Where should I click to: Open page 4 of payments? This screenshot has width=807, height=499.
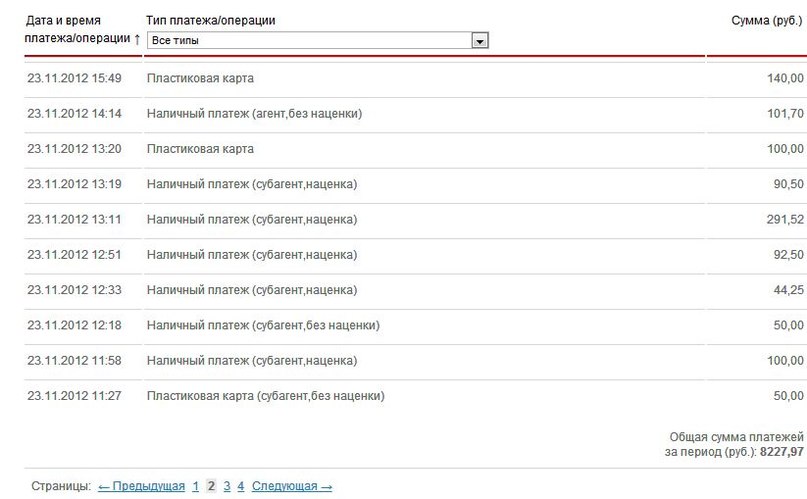coord(240,486)
